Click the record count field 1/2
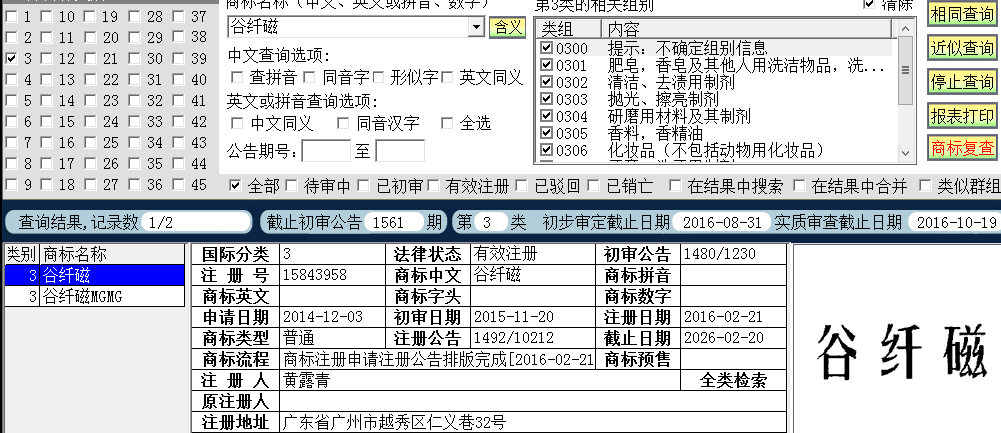The width and height of the screenshot is (1001, 433). 196,222
